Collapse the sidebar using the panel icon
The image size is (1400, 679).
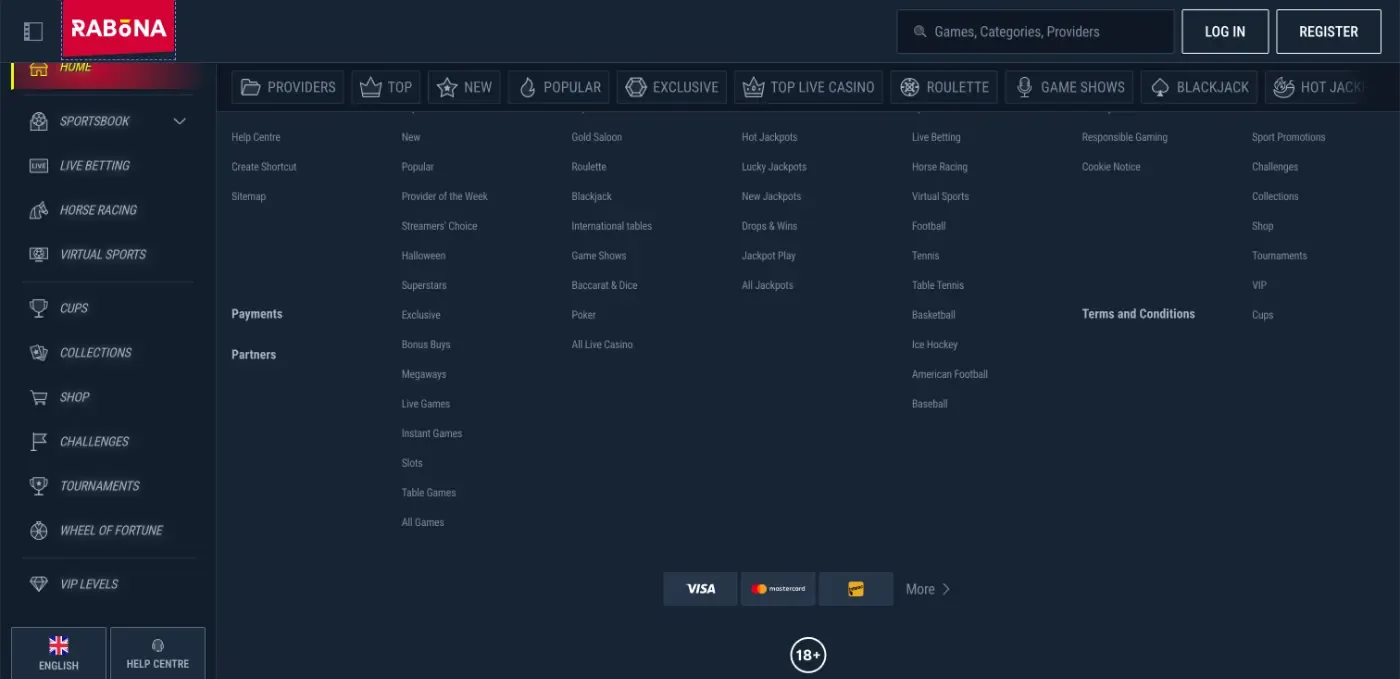tap(33, 32)
